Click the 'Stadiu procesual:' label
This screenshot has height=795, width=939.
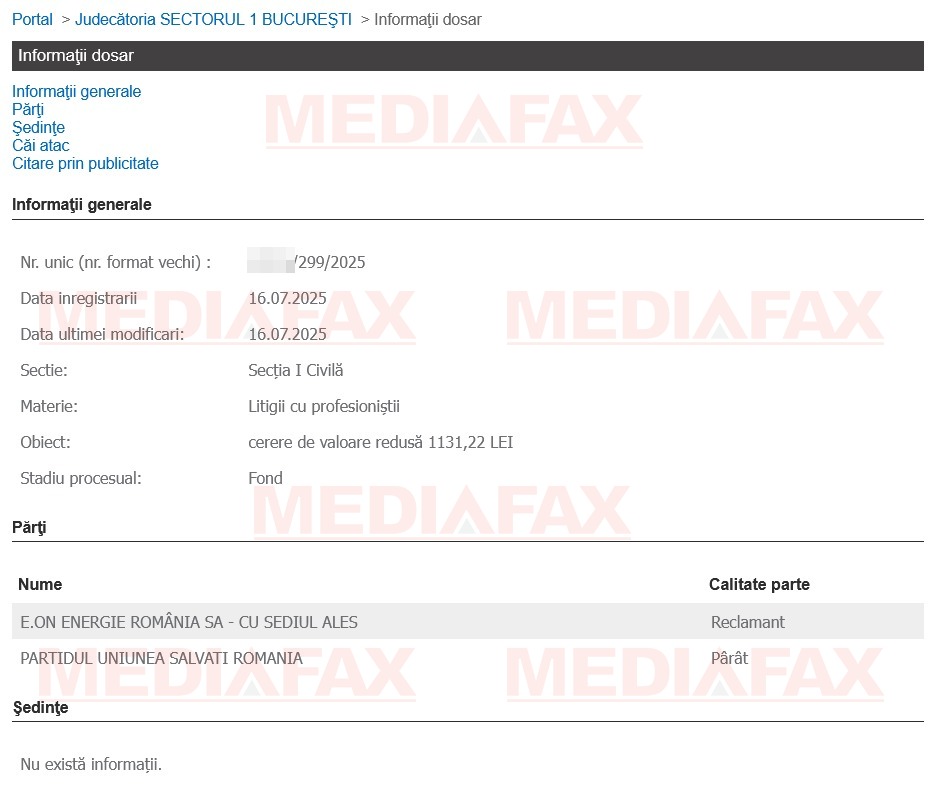[x=81, y=478]
